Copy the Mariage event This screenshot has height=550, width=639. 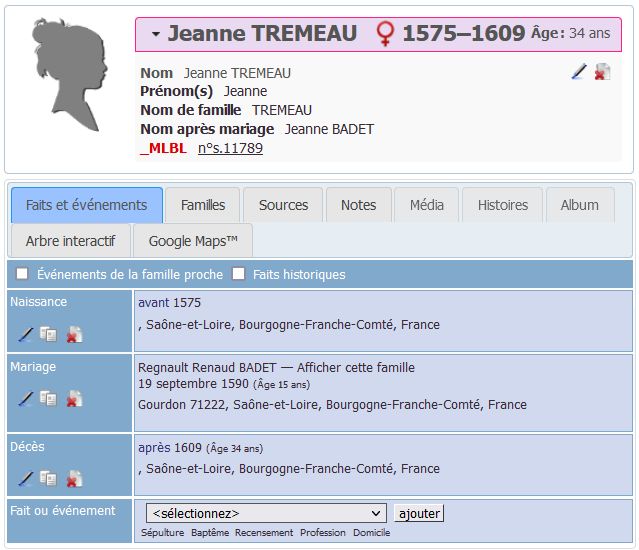pyautogui.click(x=48, y=399)
